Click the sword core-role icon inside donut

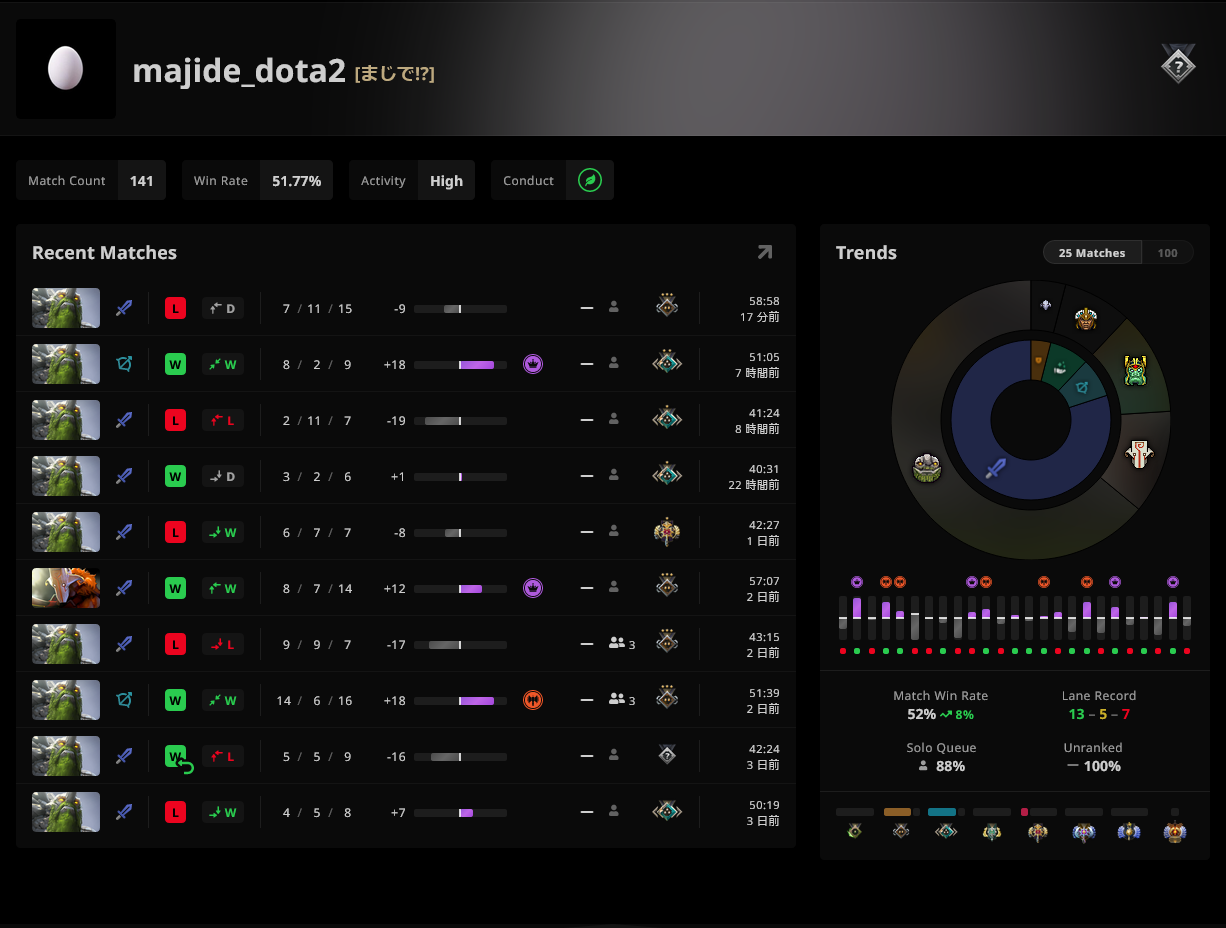[995, 468]
